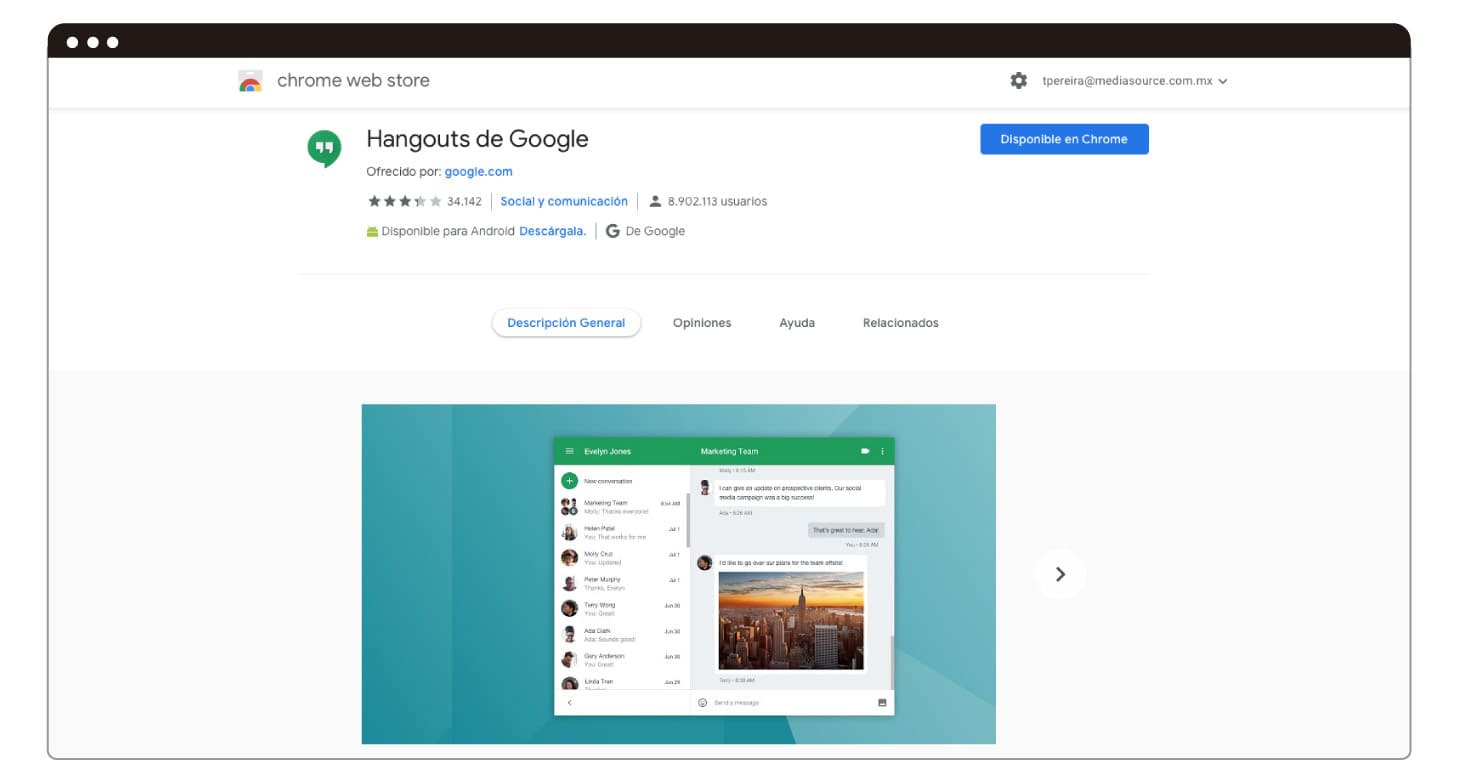
Task: Click the Descárgala Android link
Action: coord(552,231)
